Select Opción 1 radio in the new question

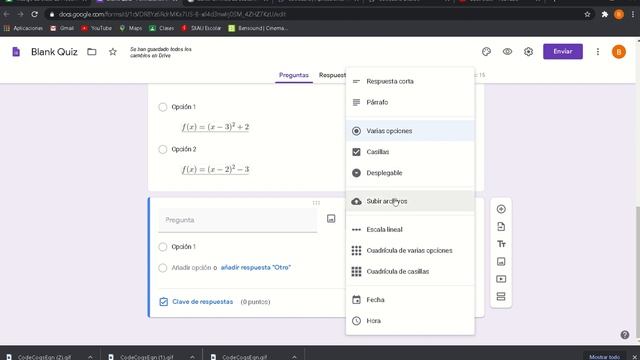162,247
